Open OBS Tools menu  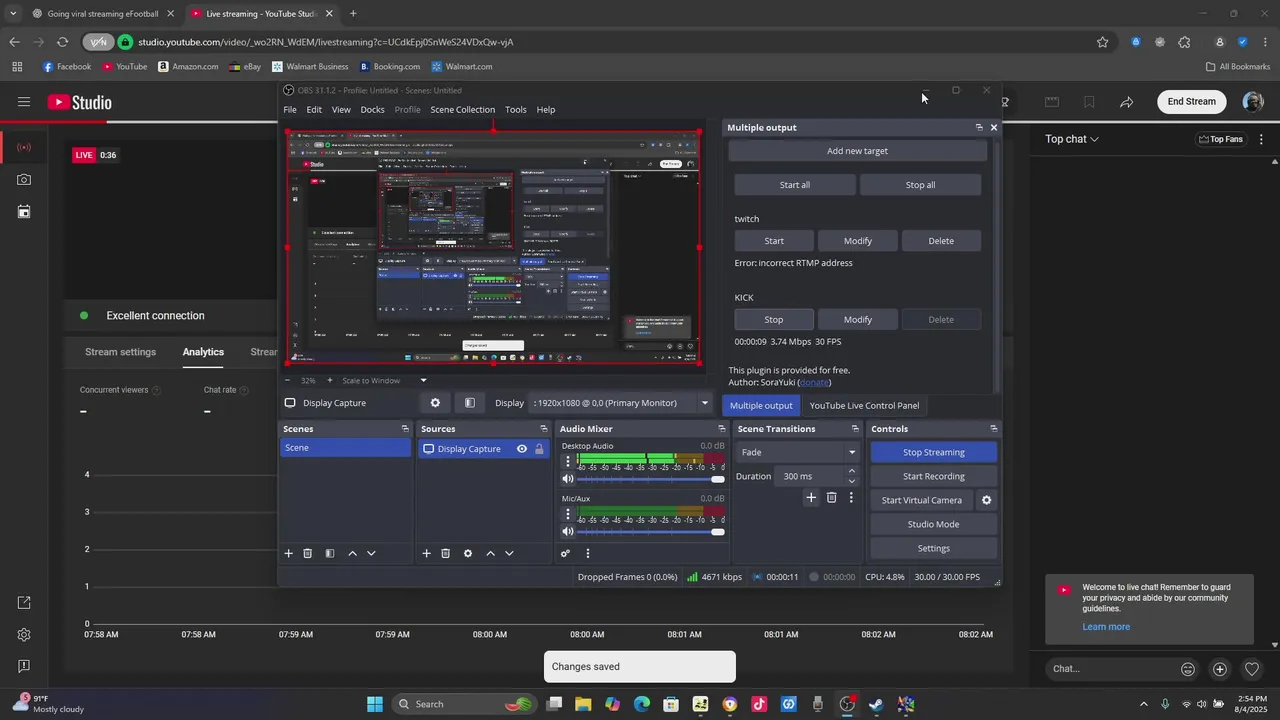tap(515, 110)
